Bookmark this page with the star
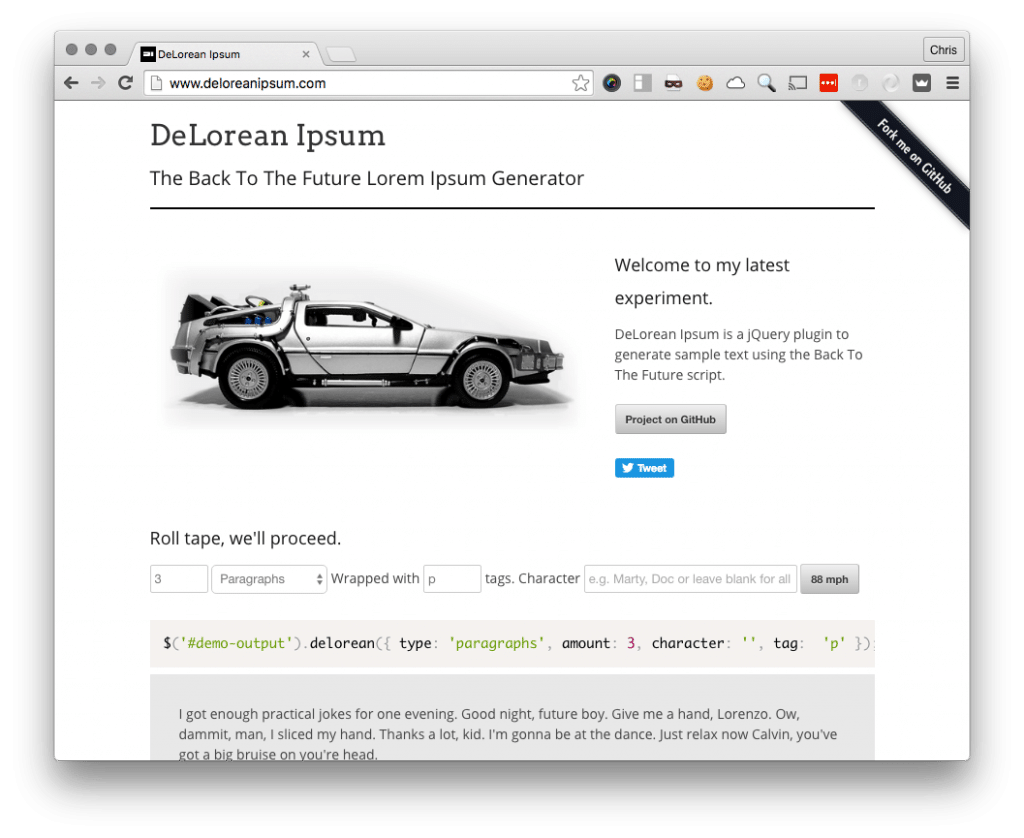 click(x=580, y=83)
